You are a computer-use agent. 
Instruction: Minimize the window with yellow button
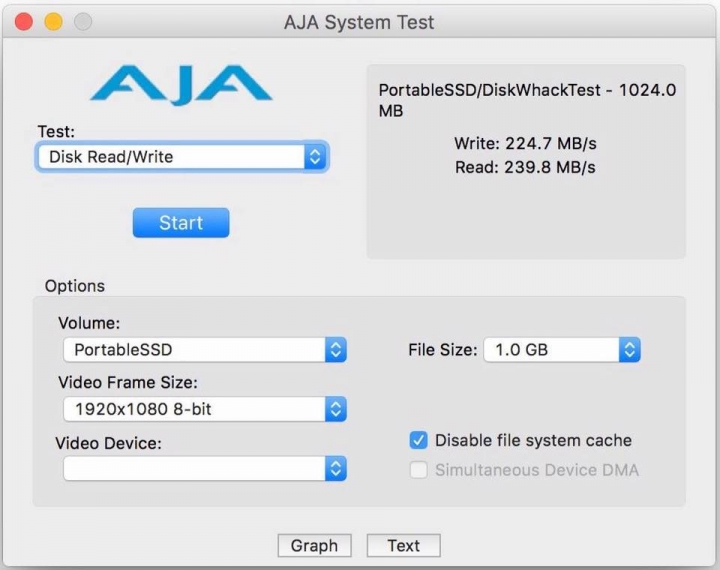pyautogui.click(x=53, y=22)
